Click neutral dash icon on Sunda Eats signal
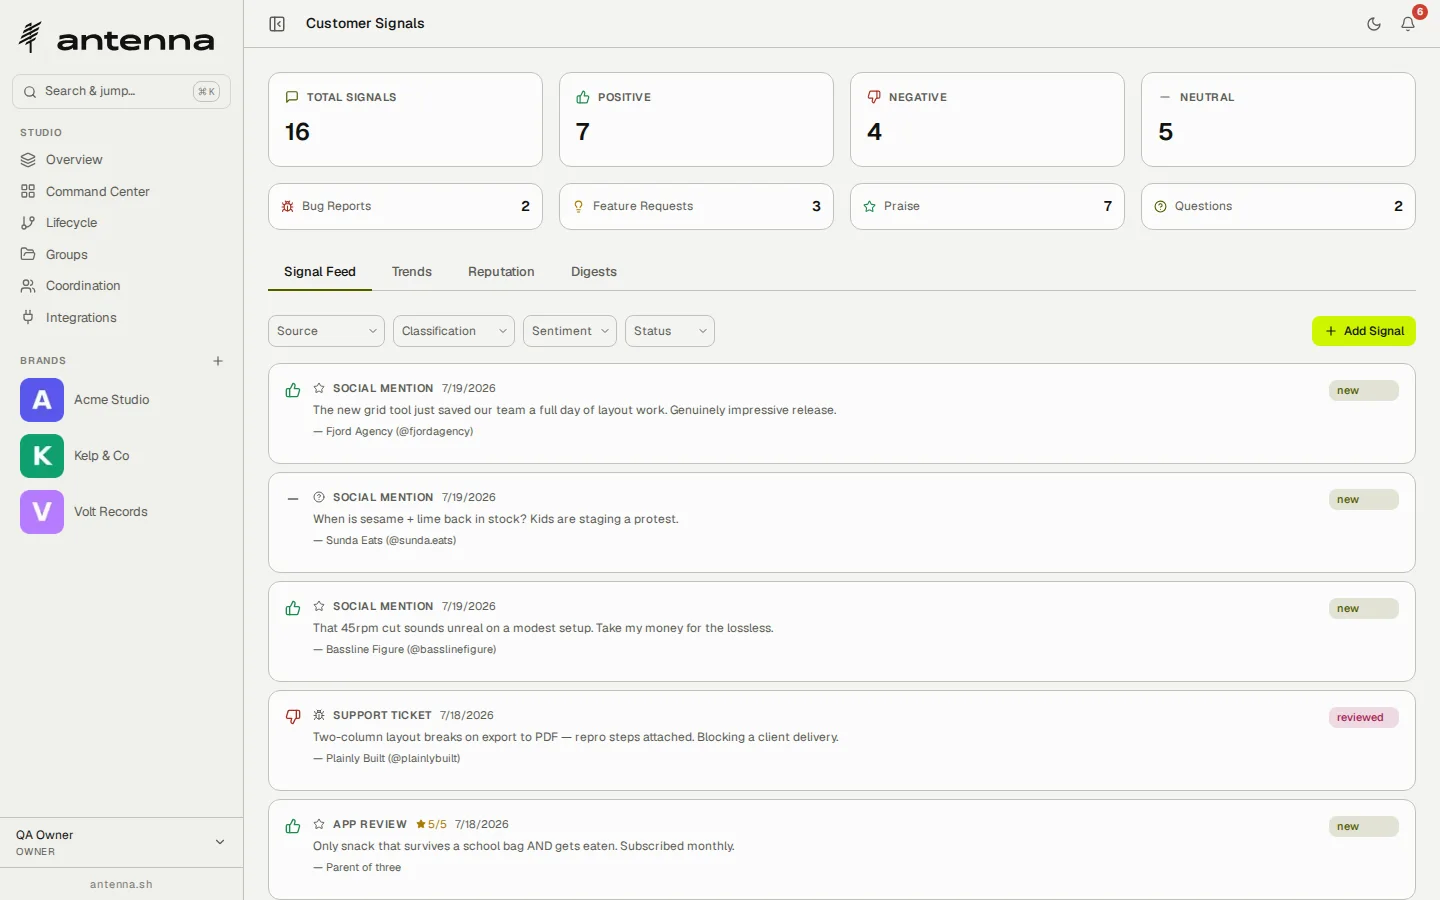The height and width of the screenshot is (900, 1440). click(293, 498)
